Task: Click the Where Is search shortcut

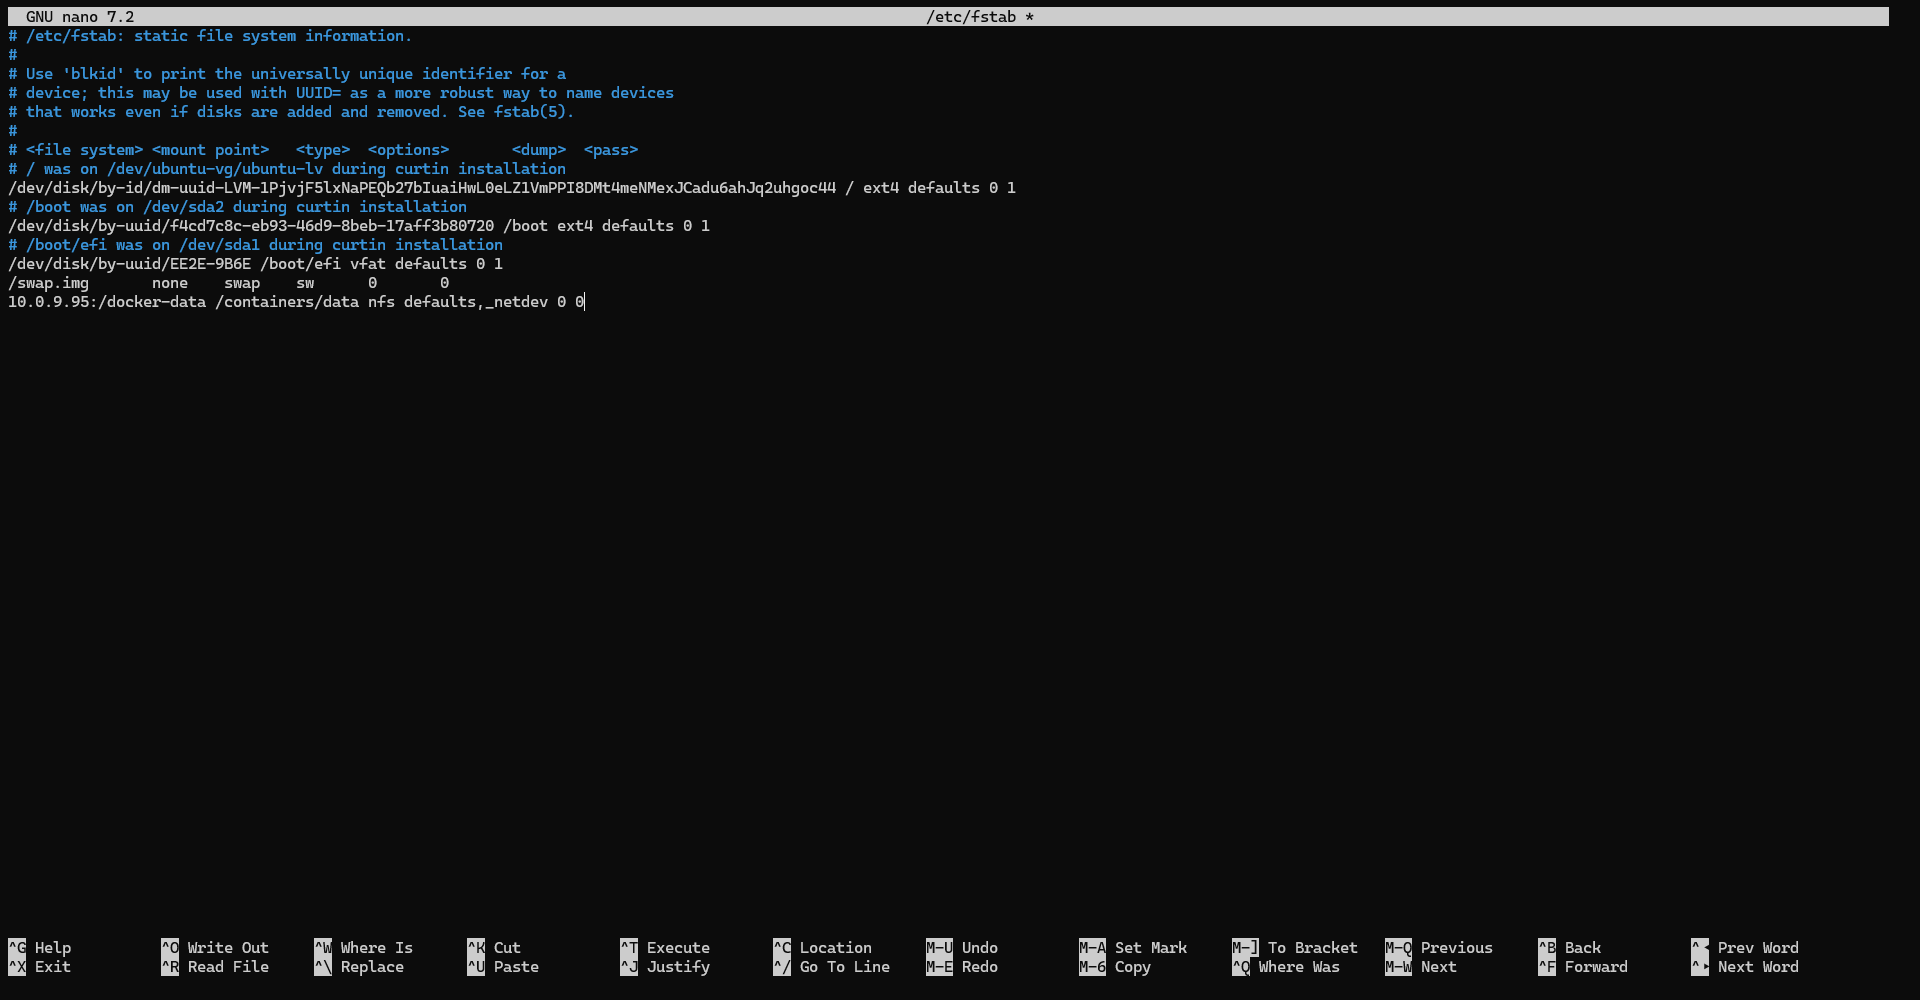Action: click(x=376, y=948)
